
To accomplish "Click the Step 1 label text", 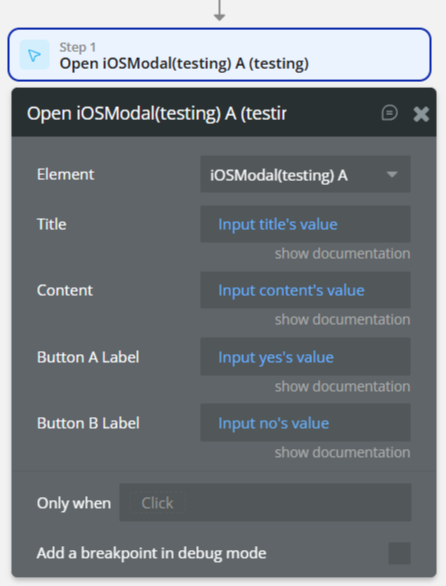I will 78,47.
